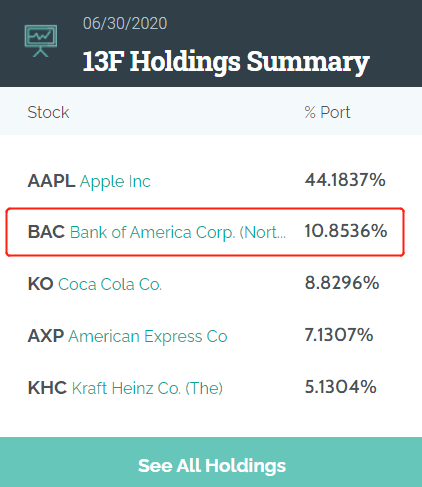422x487 pixels.
Task: Select the AXP ticker symbol
Action: tap(46, 336)
